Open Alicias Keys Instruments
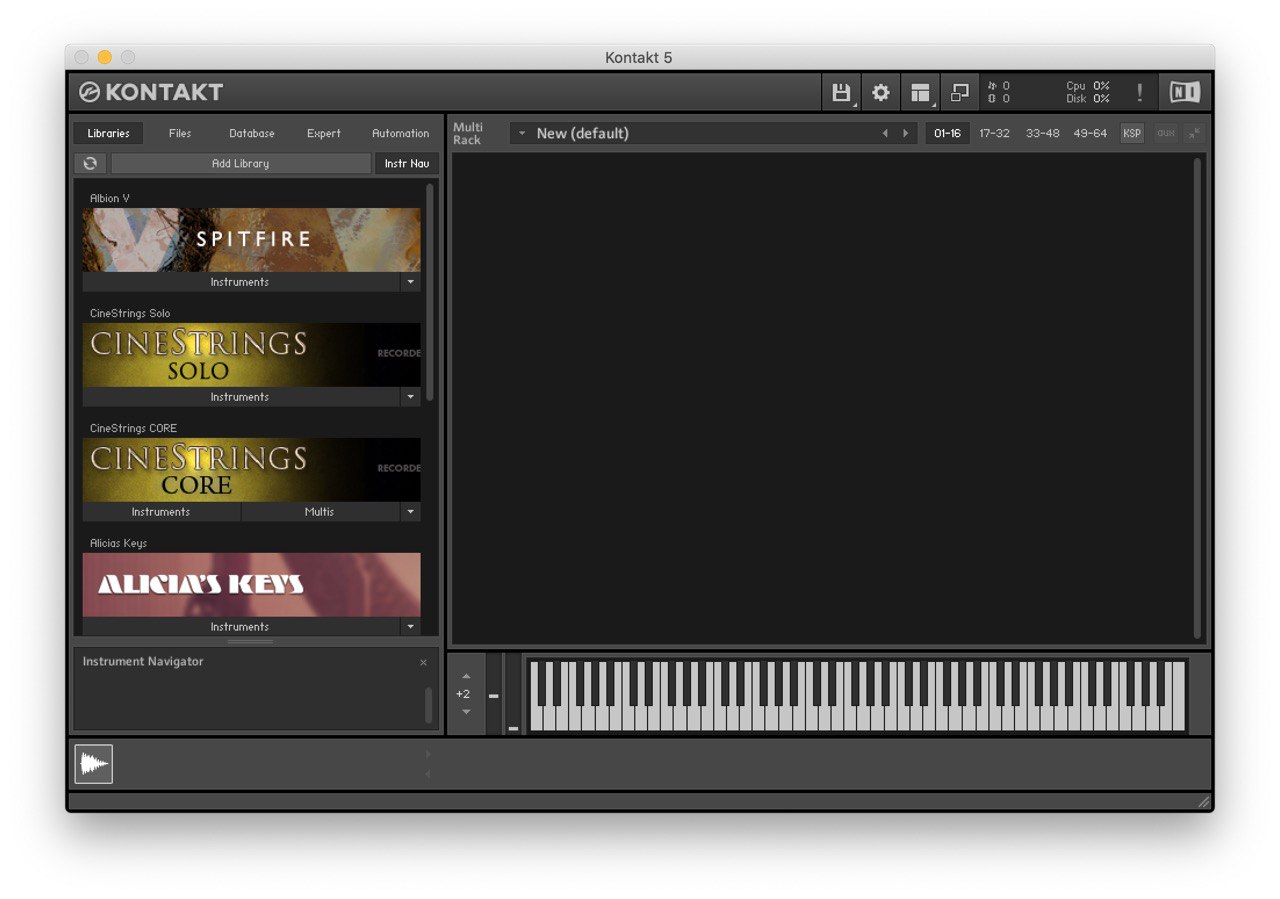This screenshot has width=1280, height=899. point(240,627)
